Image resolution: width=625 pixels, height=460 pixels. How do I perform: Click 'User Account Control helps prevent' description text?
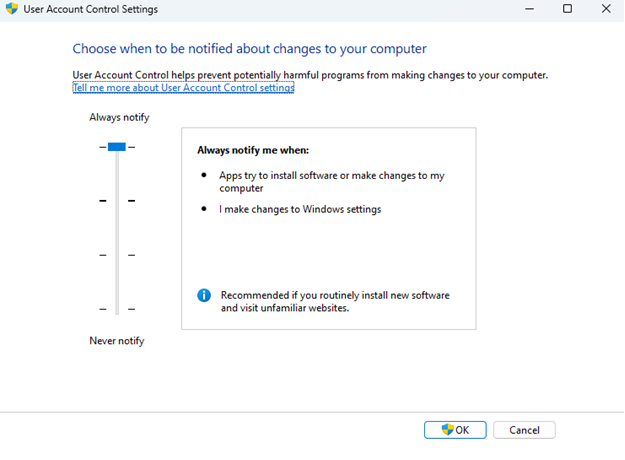[310, 75]
